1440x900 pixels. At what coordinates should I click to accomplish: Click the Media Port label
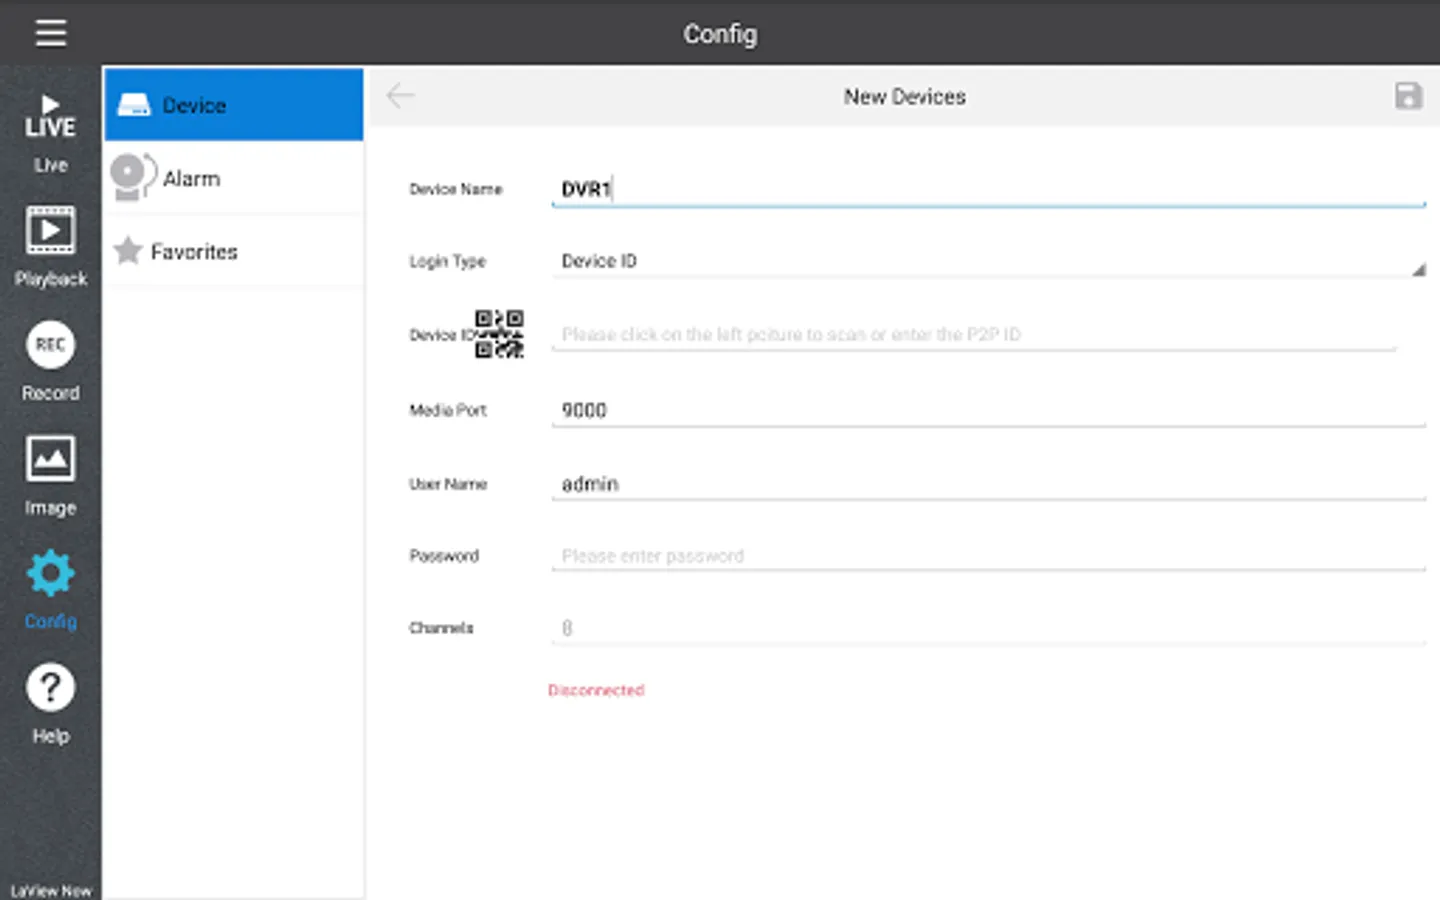click(x=447, y=410)
